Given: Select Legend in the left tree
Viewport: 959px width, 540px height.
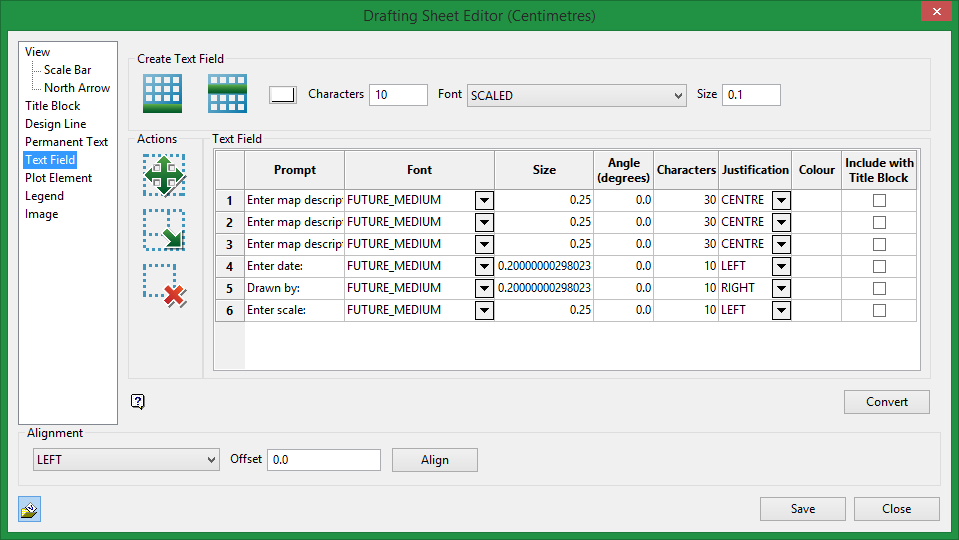Looking at the screenshot, I should (x=44, y=196).
